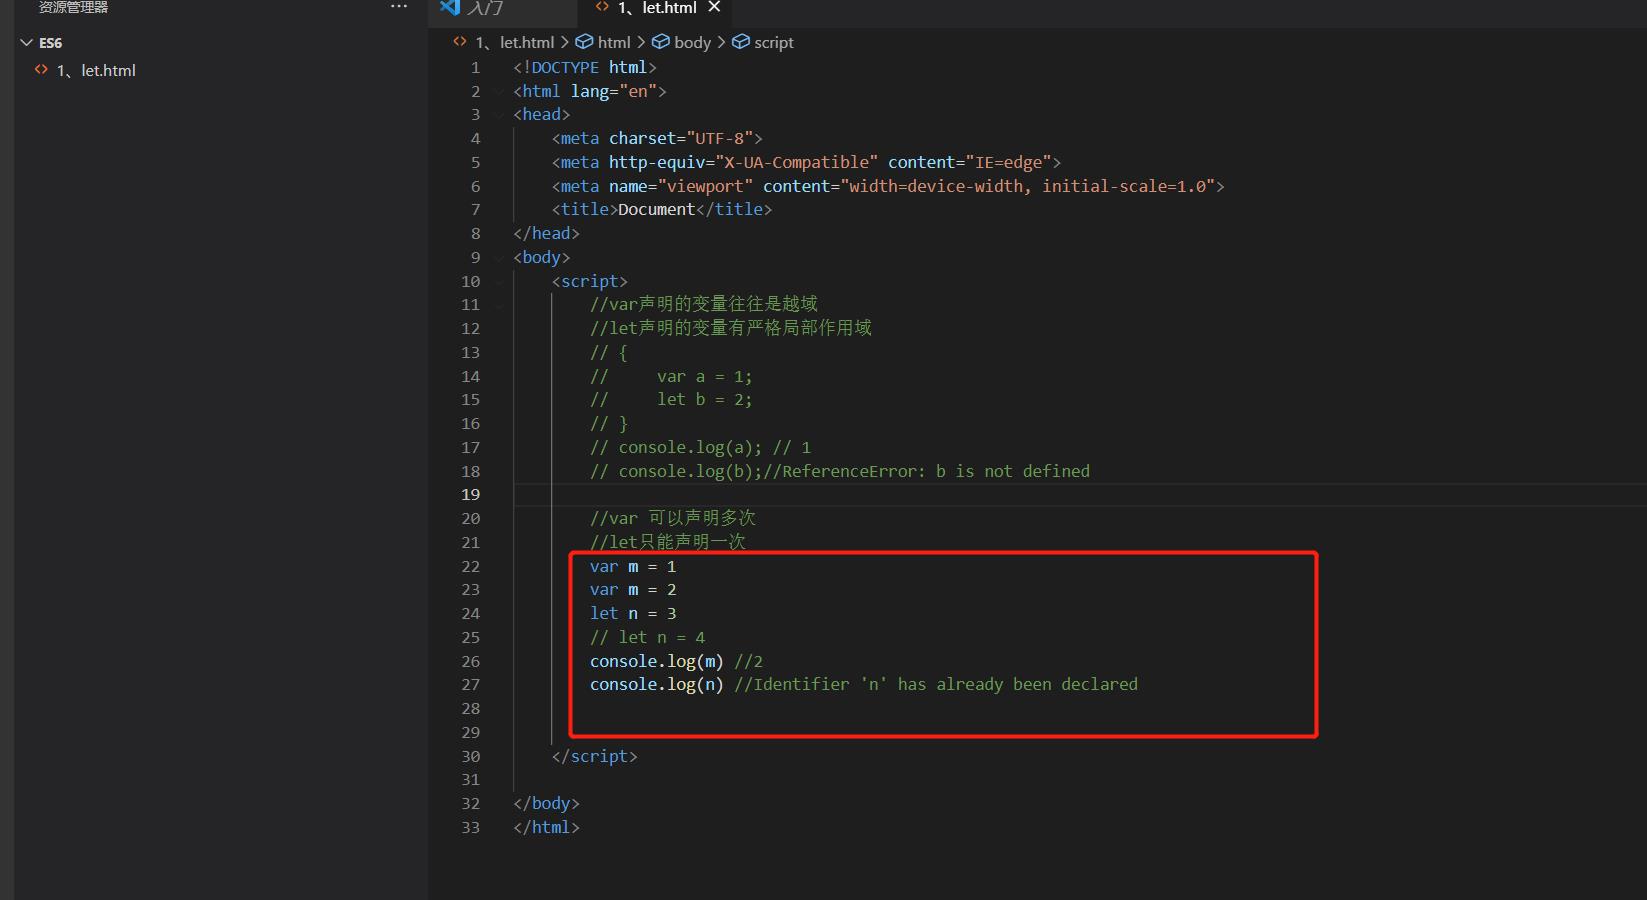Click the comment '//var 可以声明多次'
This screenshot has height=900, width=1647.
coord(673,518)
